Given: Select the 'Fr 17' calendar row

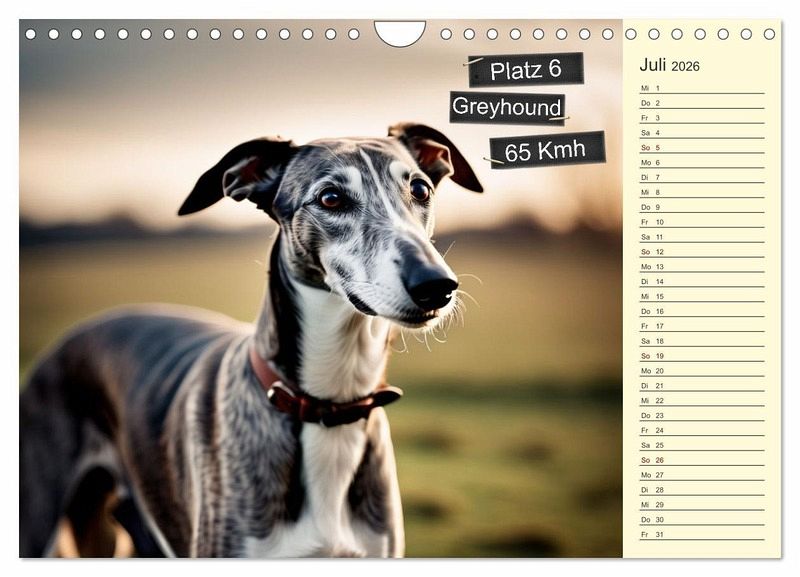Looking at the screenshot, I should pyautogui.click(x=702, y=326).
